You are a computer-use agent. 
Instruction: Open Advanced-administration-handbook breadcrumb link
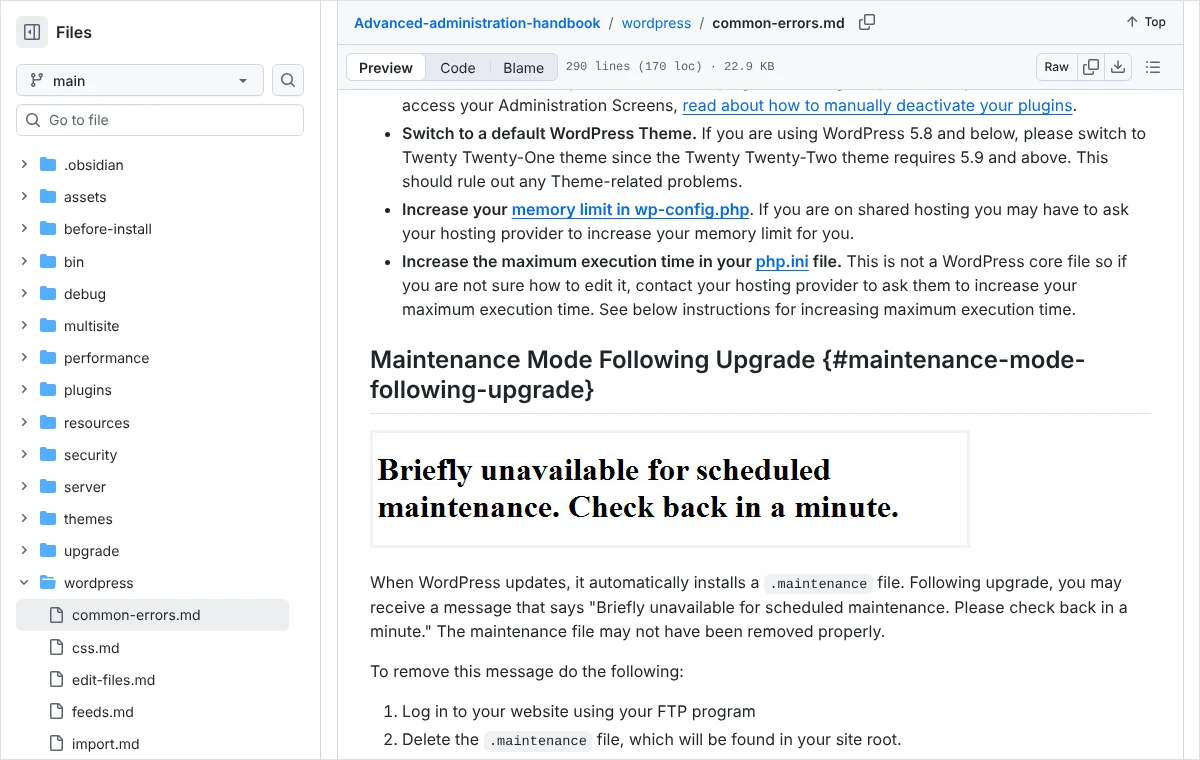(x=477, y=22)
